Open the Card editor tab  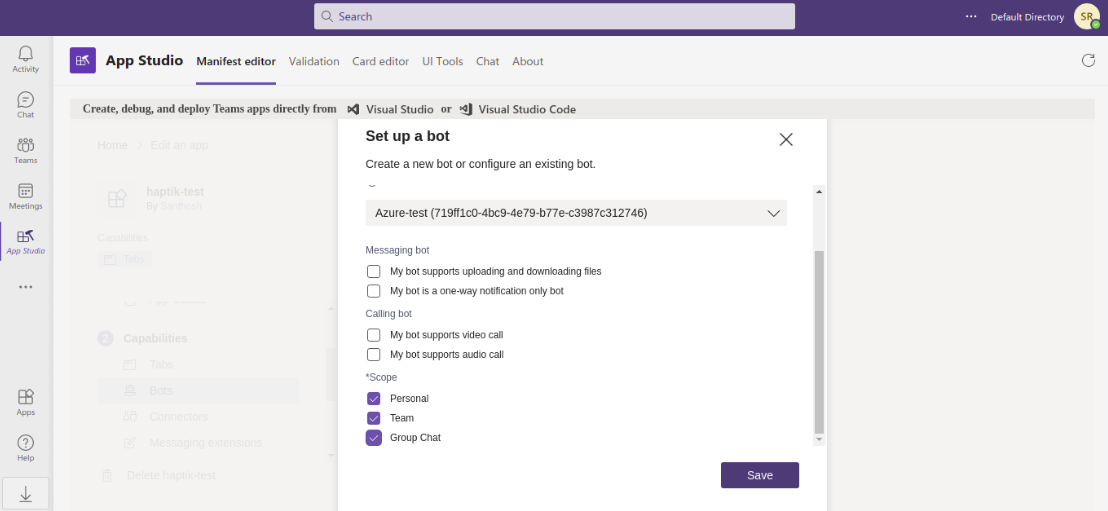click(380, 61)
